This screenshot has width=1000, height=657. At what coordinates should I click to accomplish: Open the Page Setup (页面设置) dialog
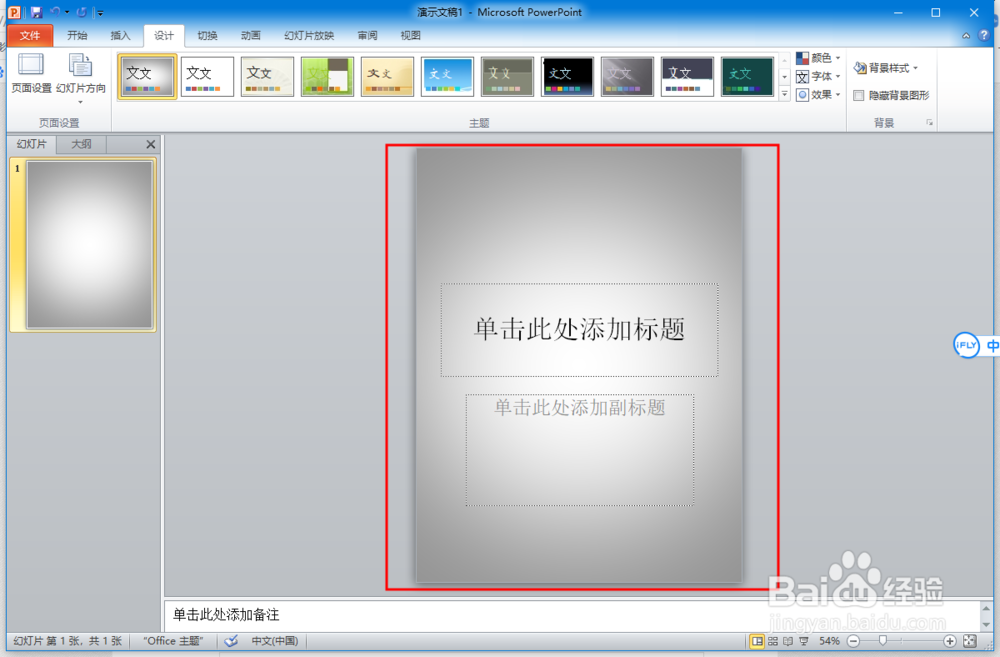click(31, 70)
